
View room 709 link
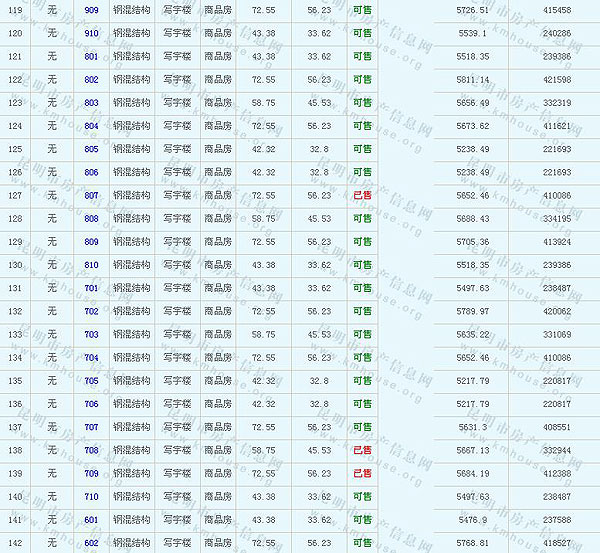pos(91,474)
